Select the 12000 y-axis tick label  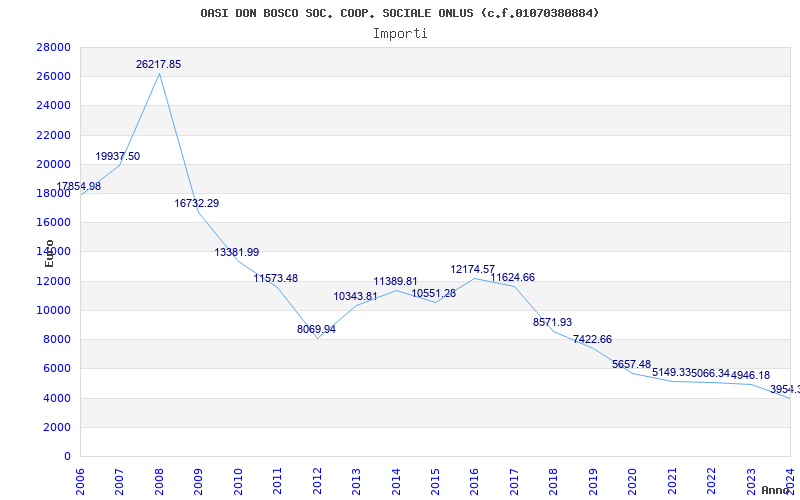click(54, 281)
